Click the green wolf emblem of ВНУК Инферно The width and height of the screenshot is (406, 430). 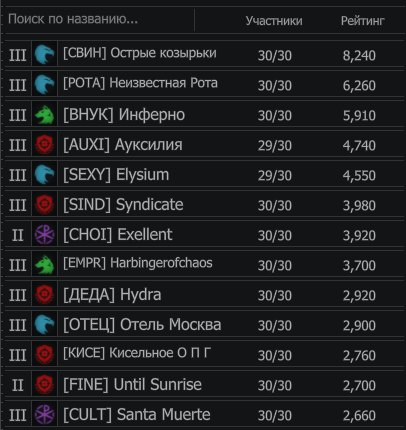point(45,114)
